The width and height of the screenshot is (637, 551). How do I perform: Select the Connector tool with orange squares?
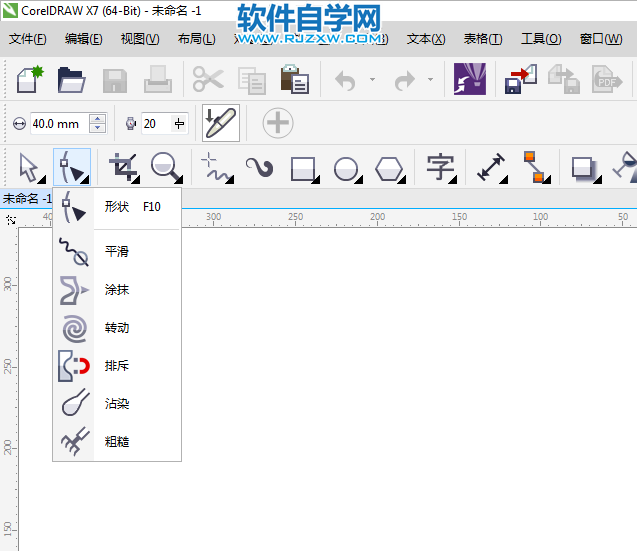point(536,167)
